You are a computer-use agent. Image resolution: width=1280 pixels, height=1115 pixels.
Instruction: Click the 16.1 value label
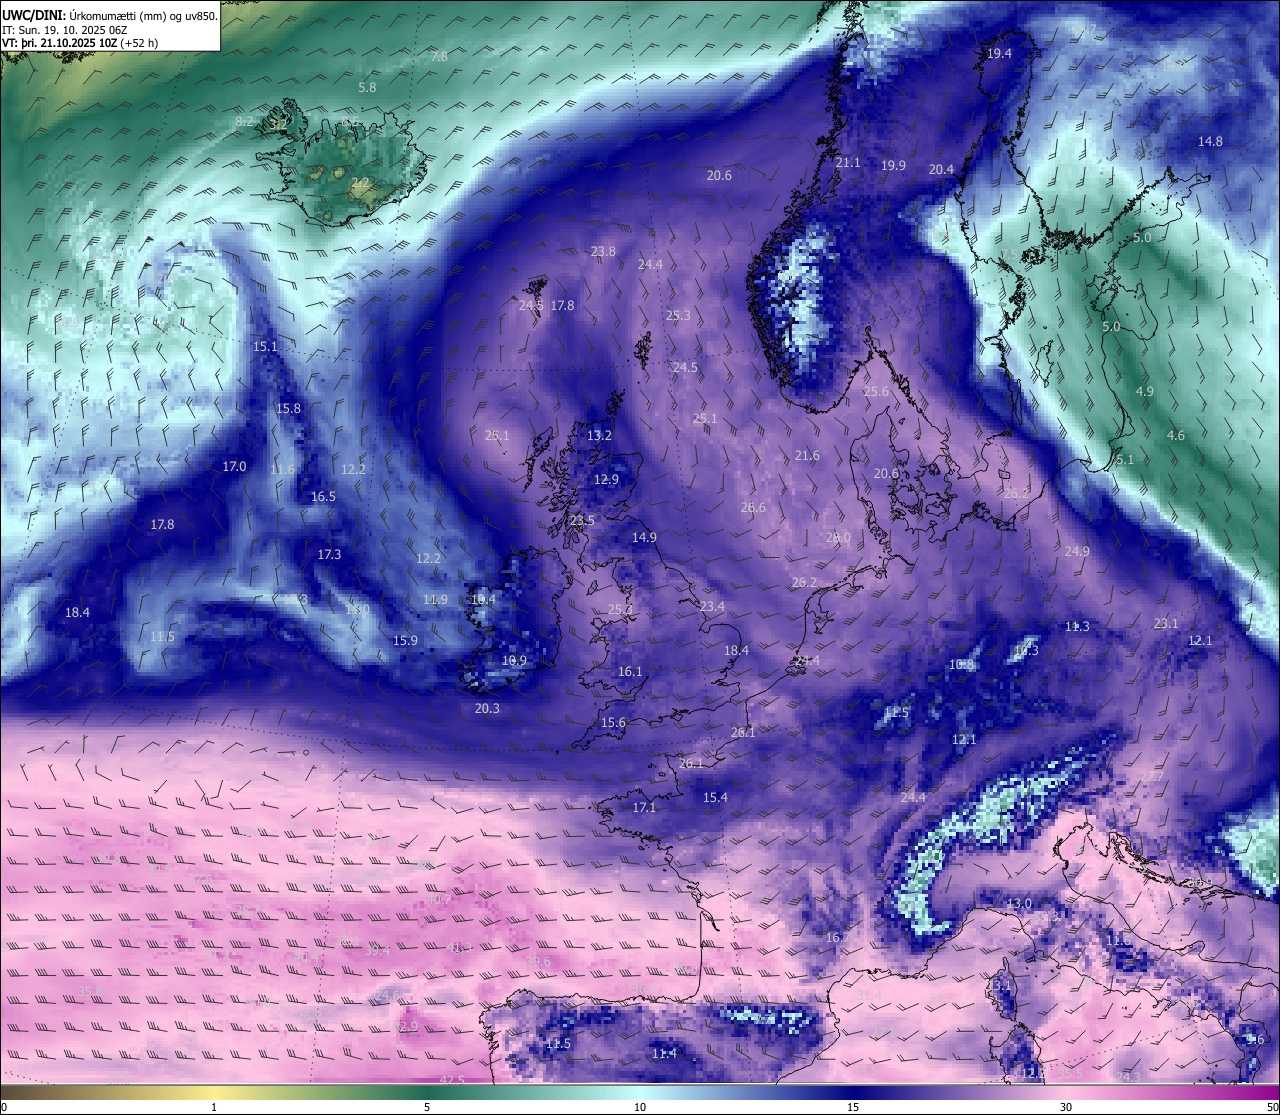[x=630, y=672]
